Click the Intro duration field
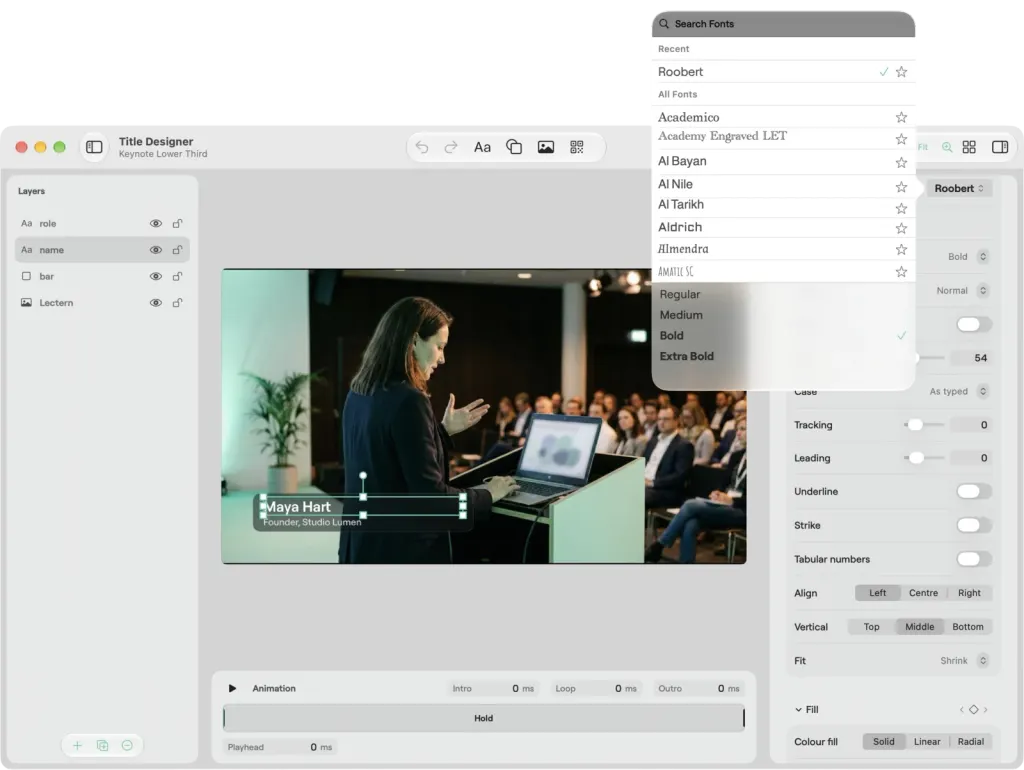The width and height of the screenshot is (1024, 770). coord(493,688)
